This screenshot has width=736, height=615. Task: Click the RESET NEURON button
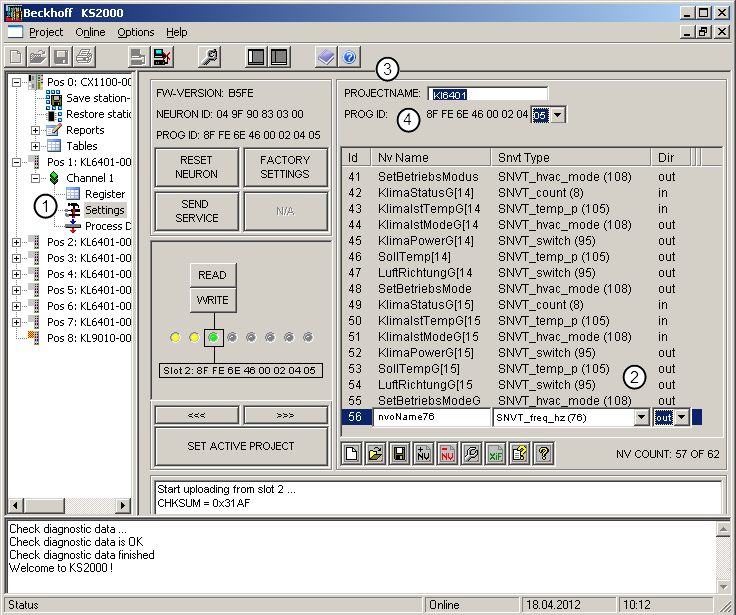(x=197, y=167)
